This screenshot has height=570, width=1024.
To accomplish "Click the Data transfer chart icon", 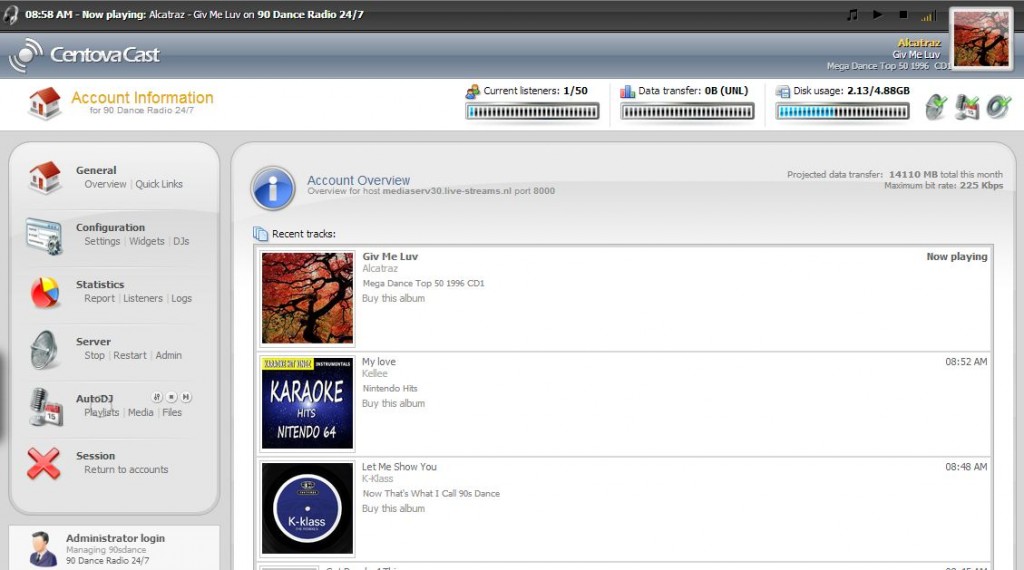I will tap(627, 91).
